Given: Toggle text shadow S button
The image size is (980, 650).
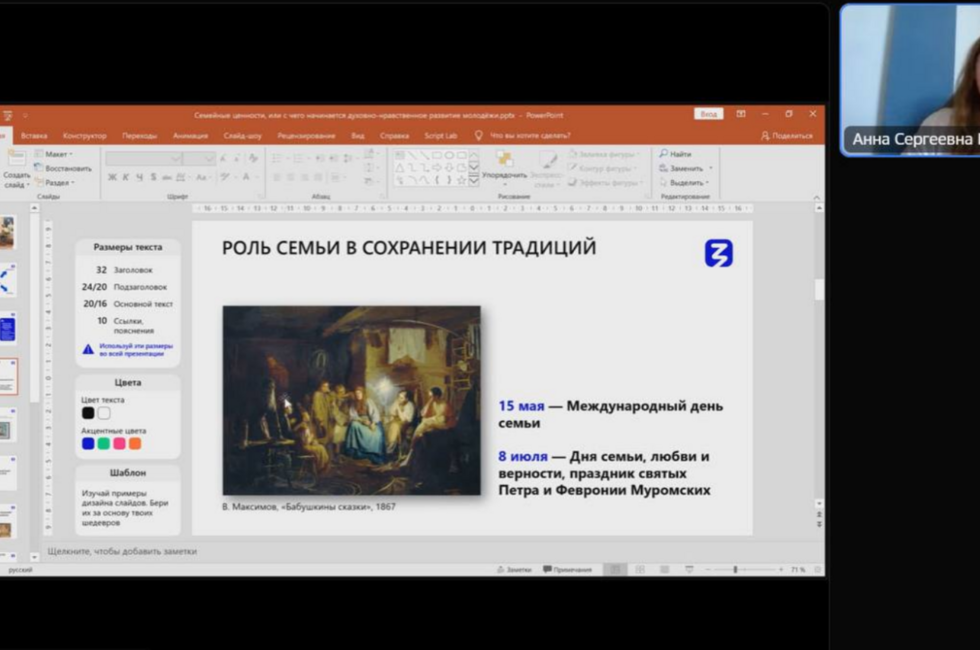Looking at the screenshot, I should 153,178.
